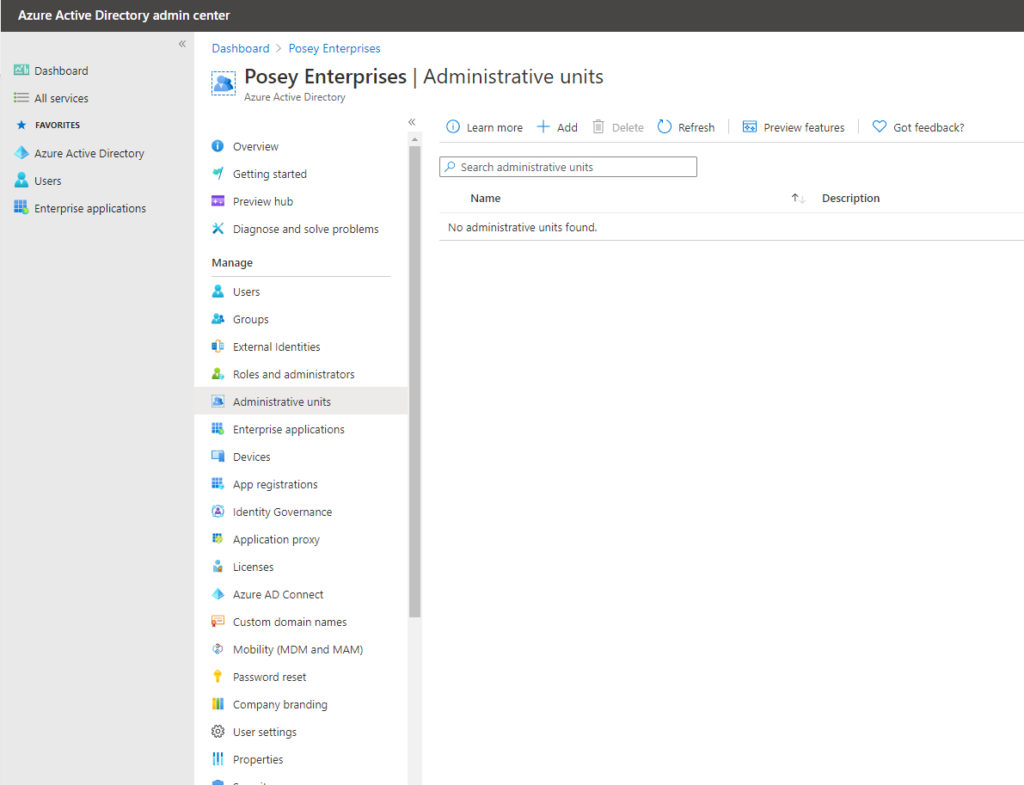The image size is (1024, 785).
Task: Click the All services list icon
Action: click(21, 98)
